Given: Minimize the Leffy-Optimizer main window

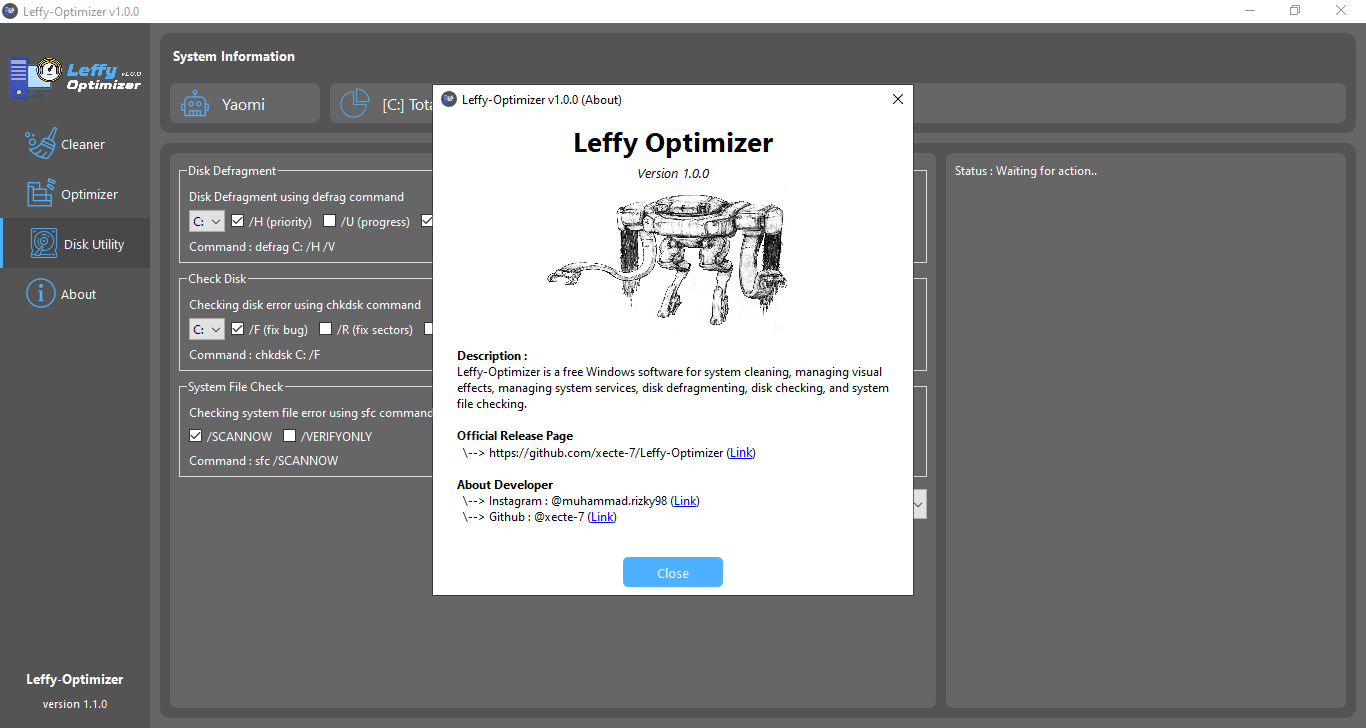Looking at the screenshot, I should (1250, 11).
